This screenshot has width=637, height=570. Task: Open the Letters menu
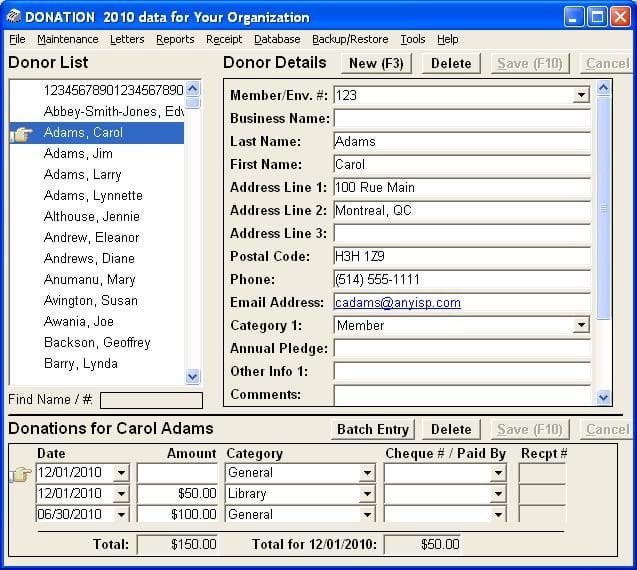pyautogui.click(x=127, y=39)
